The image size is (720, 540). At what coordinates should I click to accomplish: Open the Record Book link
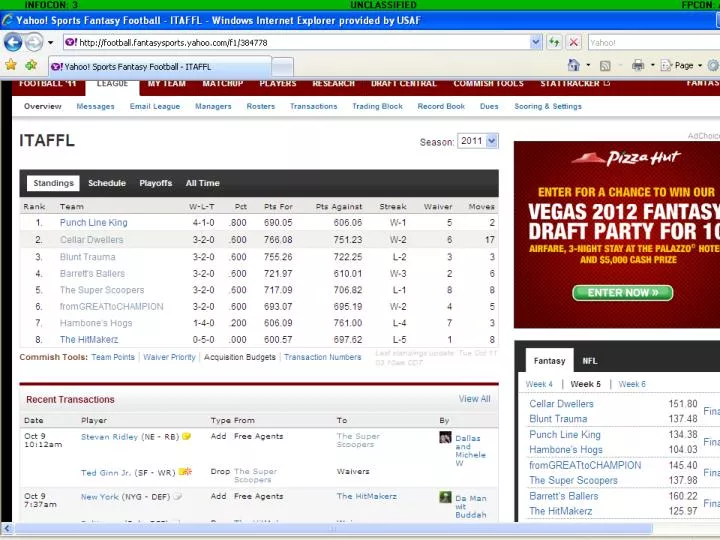441,107
